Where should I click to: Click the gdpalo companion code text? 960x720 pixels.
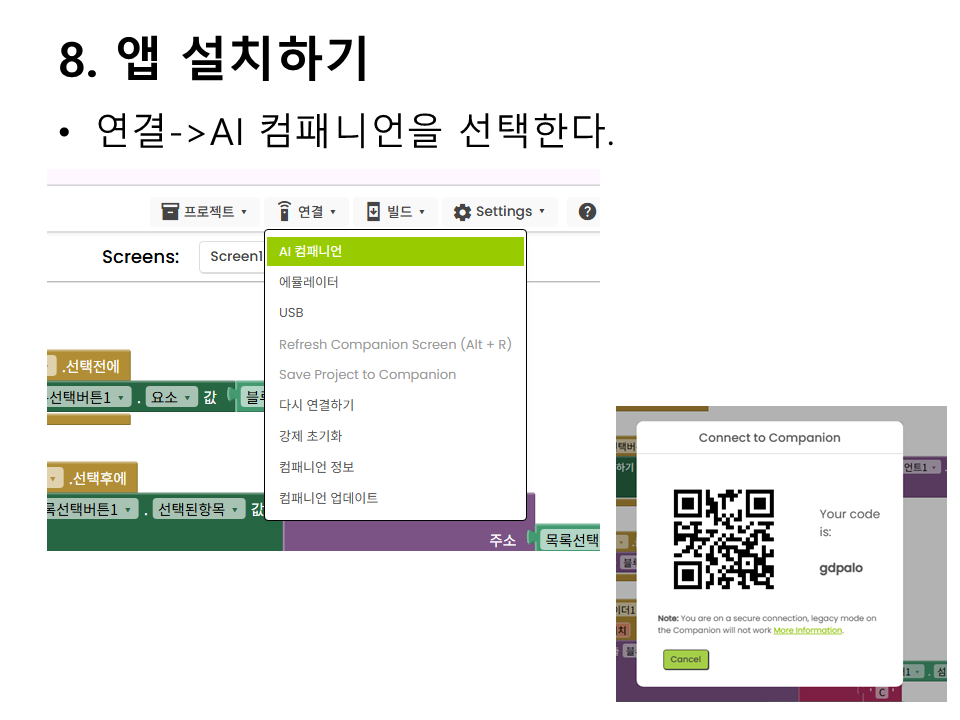(841, 568)
